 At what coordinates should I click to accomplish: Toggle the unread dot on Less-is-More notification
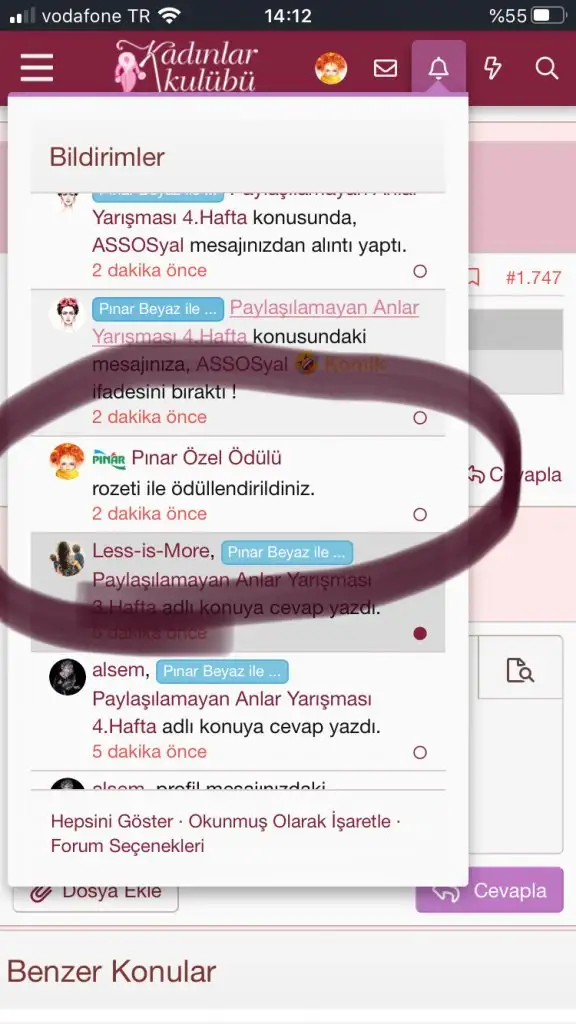click(420, 633)
